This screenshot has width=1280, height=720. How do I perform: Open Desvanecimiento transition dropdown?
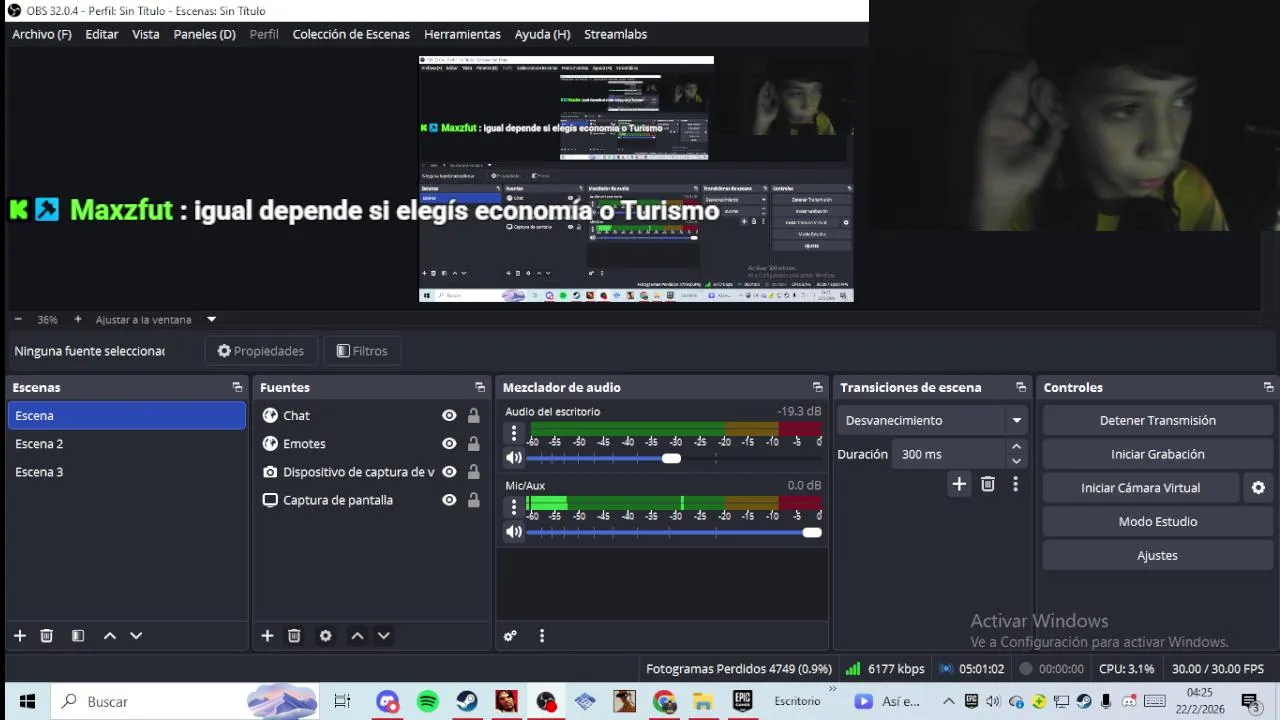932,421
